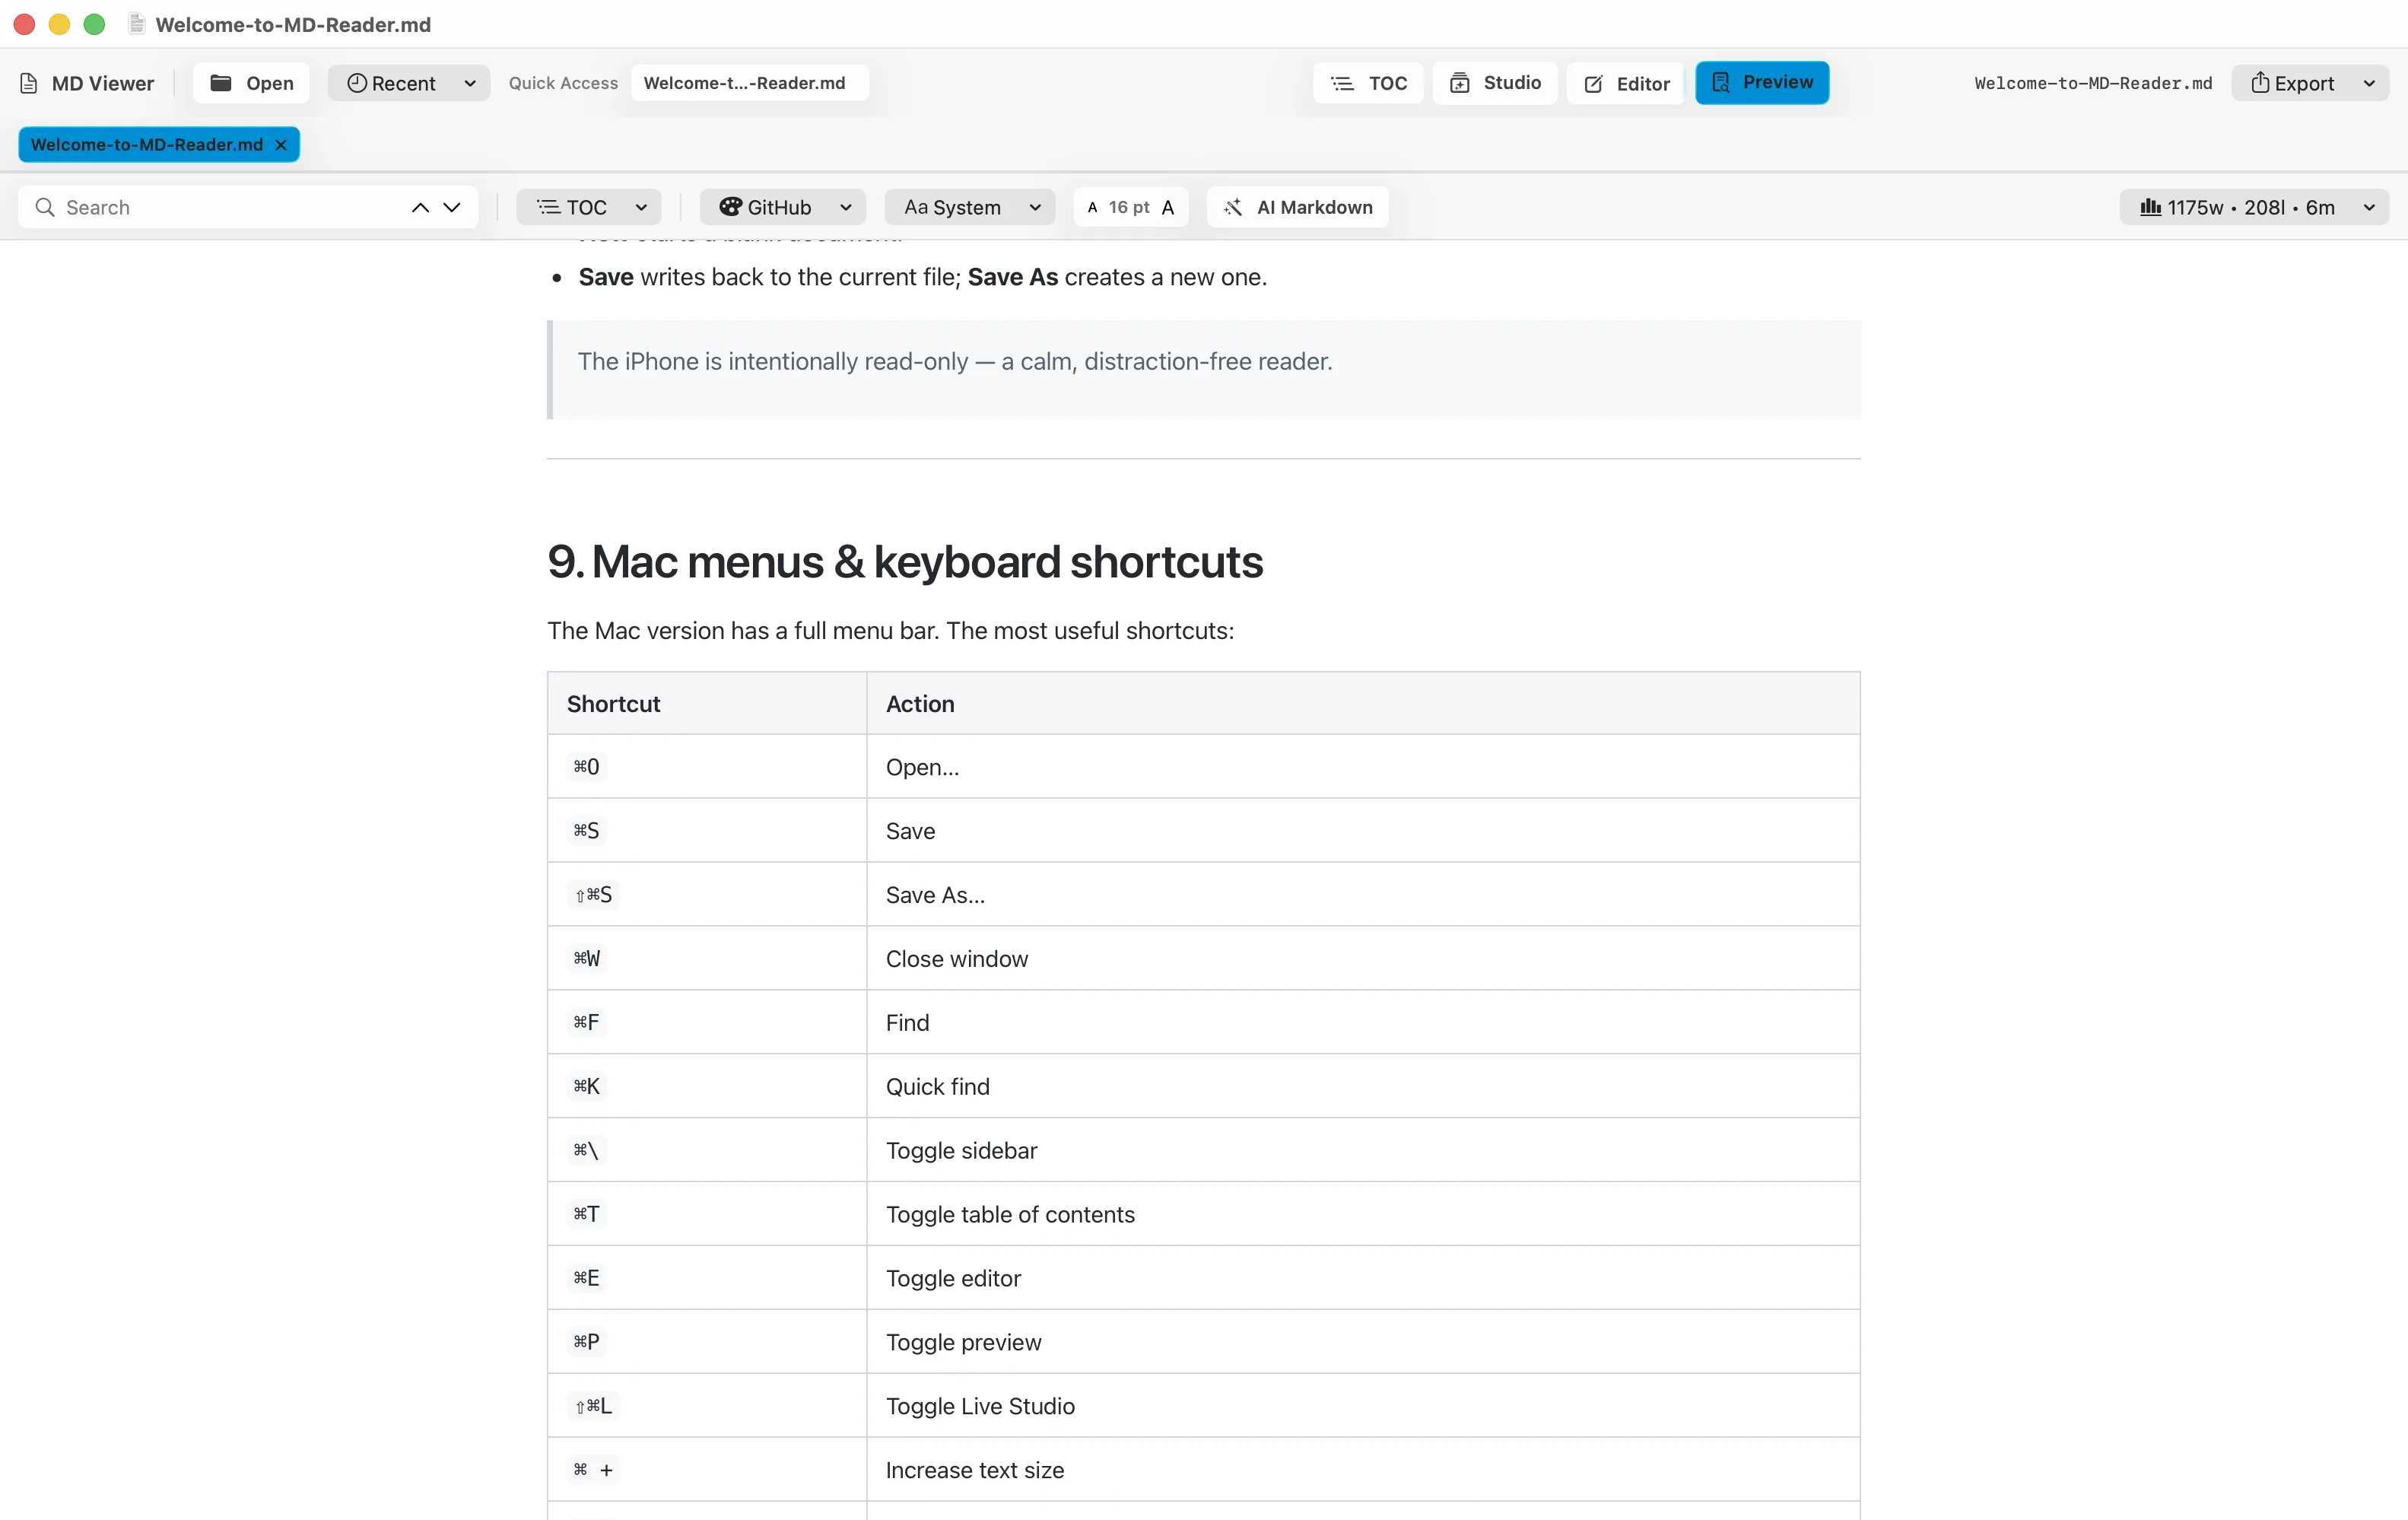Viewport: 2408px width, 1520px height.
Task: Click the document proxy icon in the title bar
Action: [x=137, y=24]
